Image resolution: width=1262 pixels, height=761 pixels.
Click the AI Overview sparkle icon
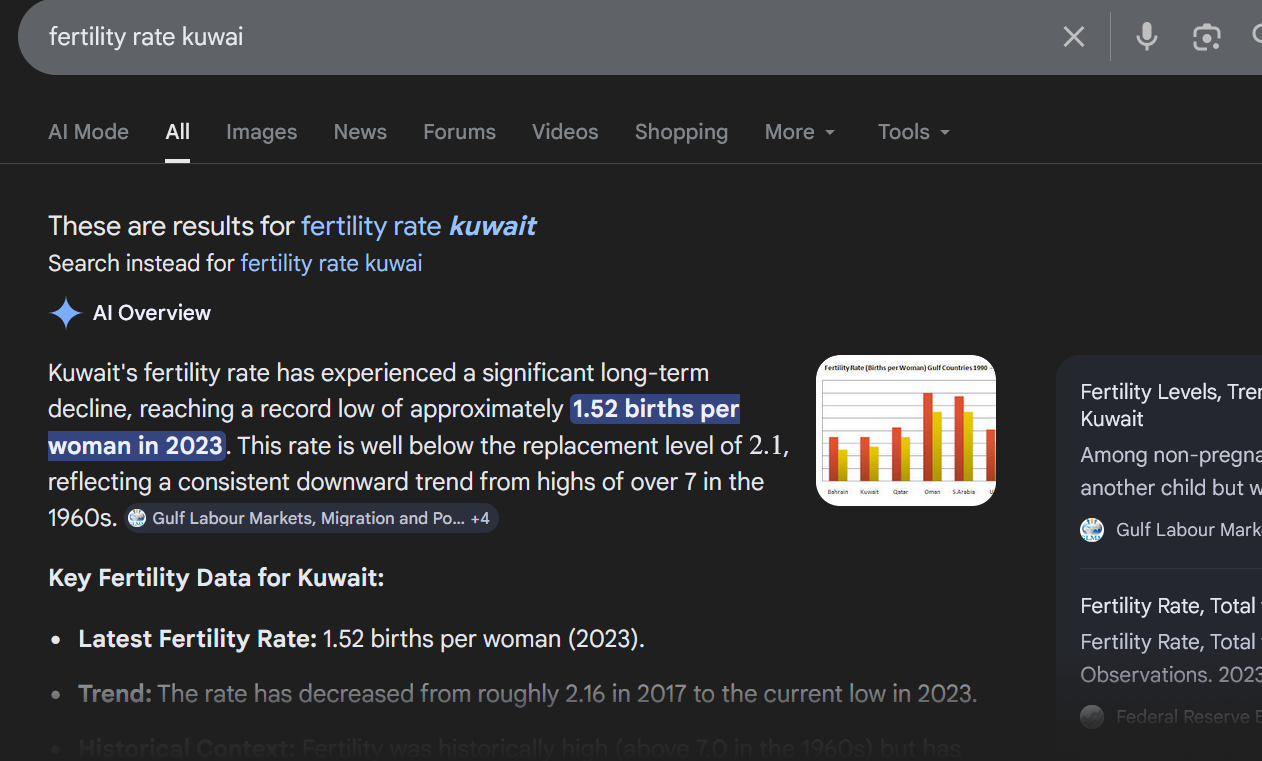(66, 313)
